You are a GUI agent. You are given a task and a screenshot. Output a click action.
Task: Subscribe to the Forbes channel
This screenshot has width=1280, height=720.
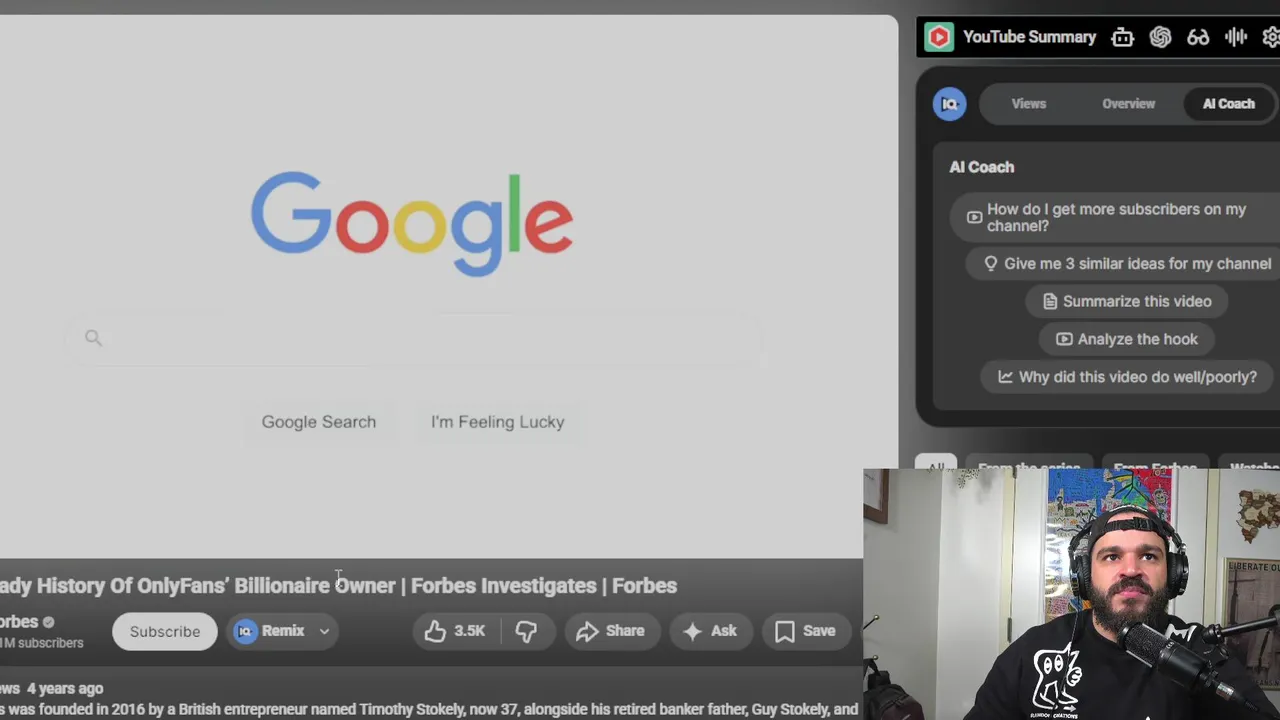(x=165, y=631)
